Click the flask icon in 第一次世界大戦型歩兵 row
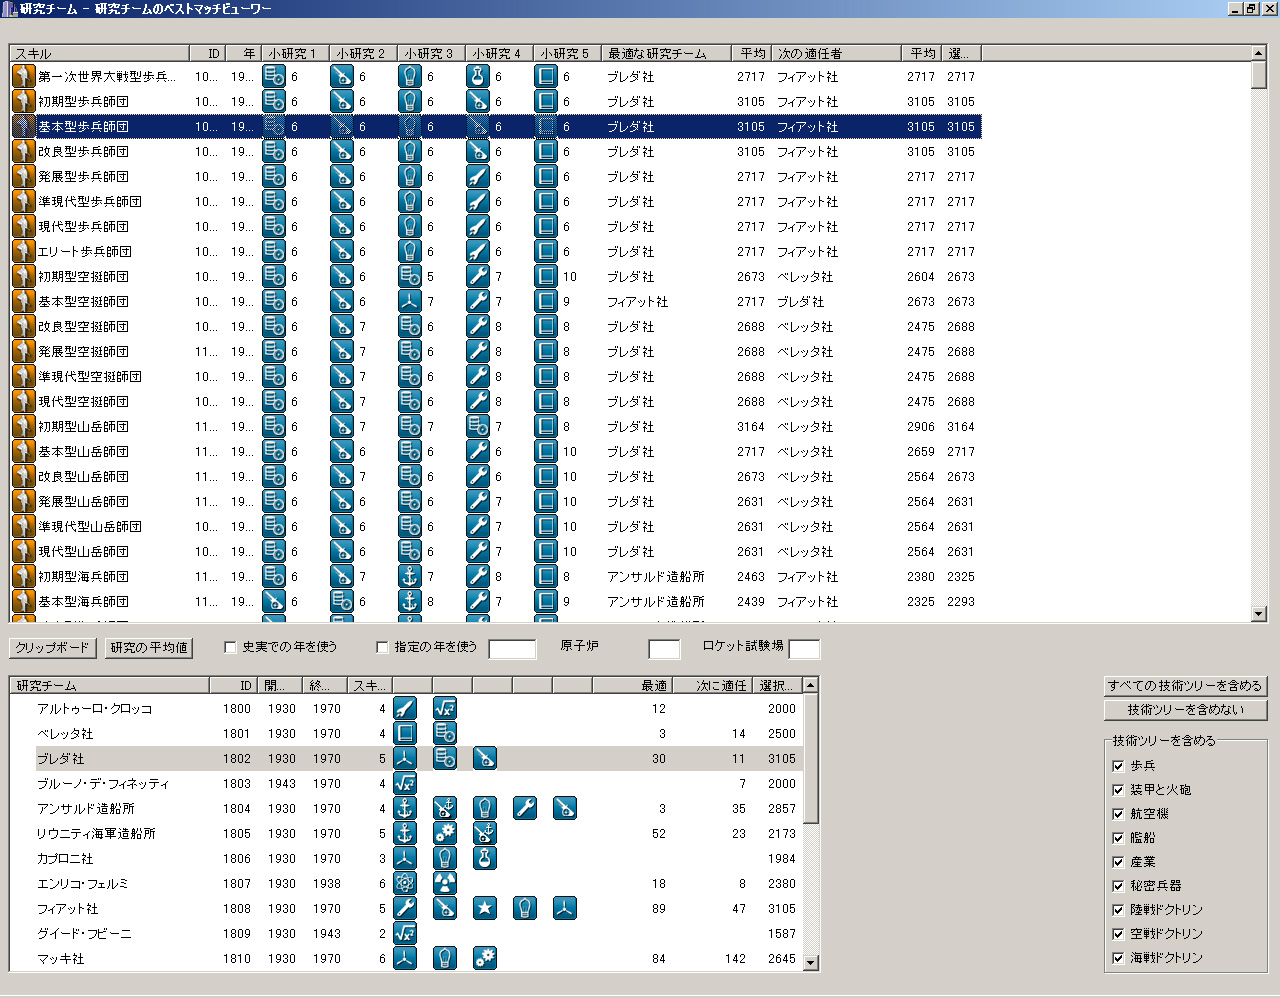This screenshot has height=998, width=1280. point(478,76)
